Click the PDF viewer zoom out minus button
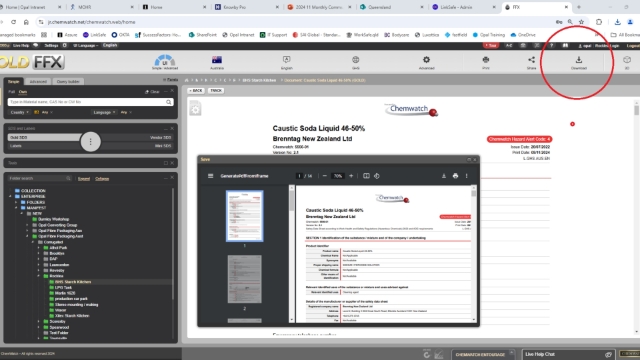This screenshot has height=360, width=640. pos(325,176)
